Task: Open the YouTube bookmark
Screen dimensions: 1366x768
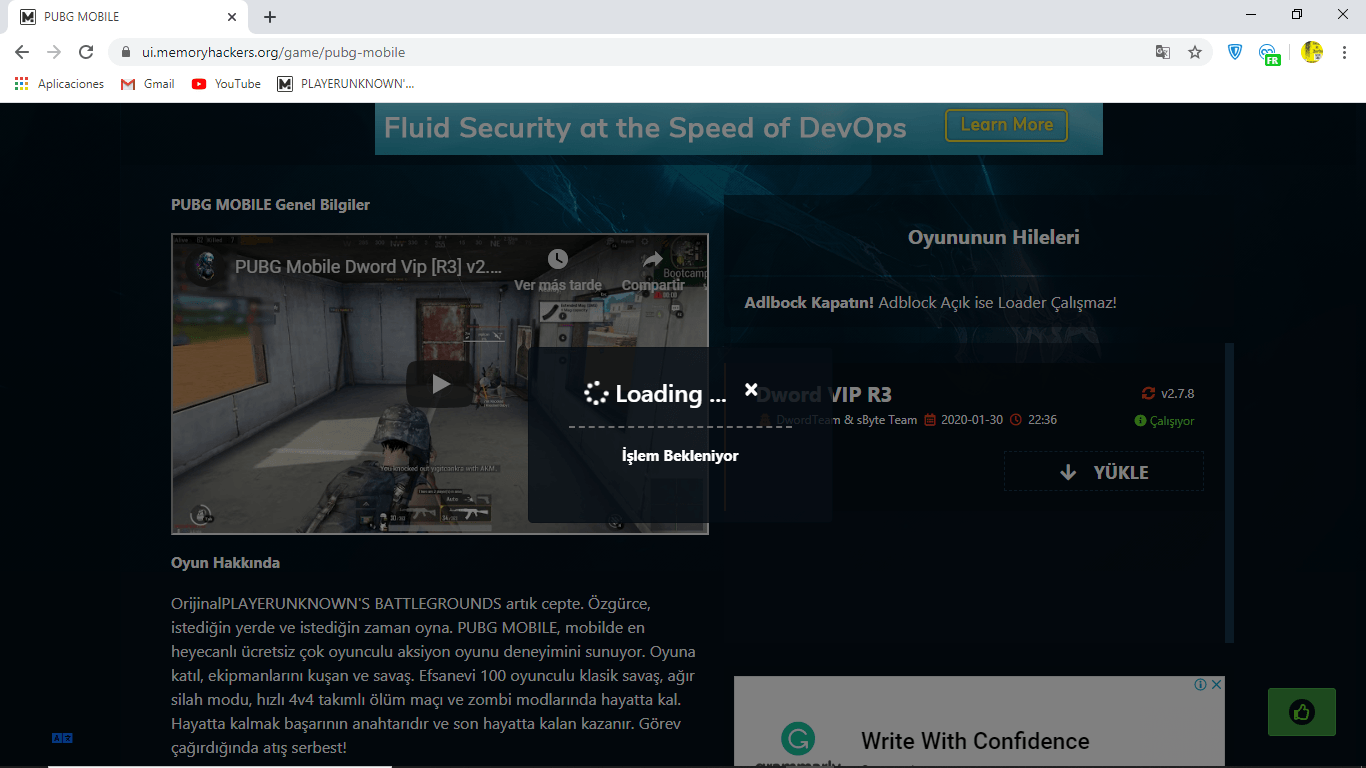Action: [226, 84]
